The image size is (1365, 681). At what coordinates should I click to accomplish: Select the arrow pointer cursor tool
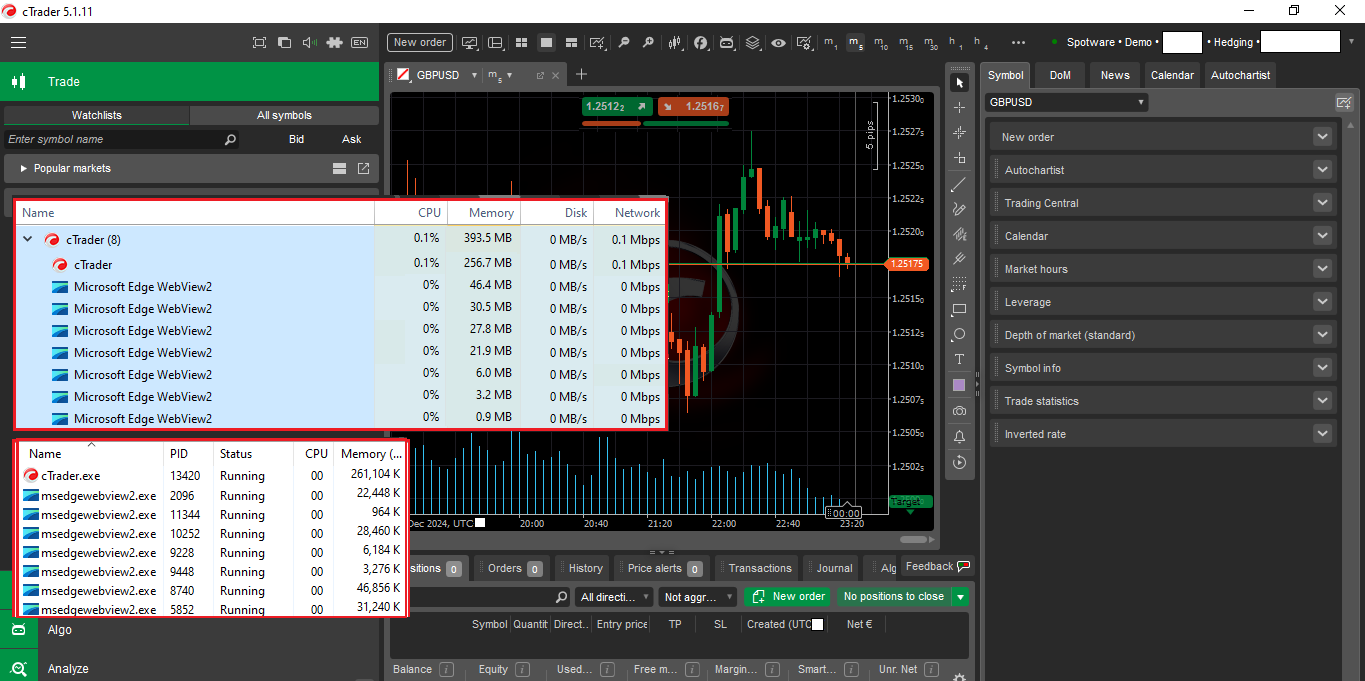tap(960, 82)
